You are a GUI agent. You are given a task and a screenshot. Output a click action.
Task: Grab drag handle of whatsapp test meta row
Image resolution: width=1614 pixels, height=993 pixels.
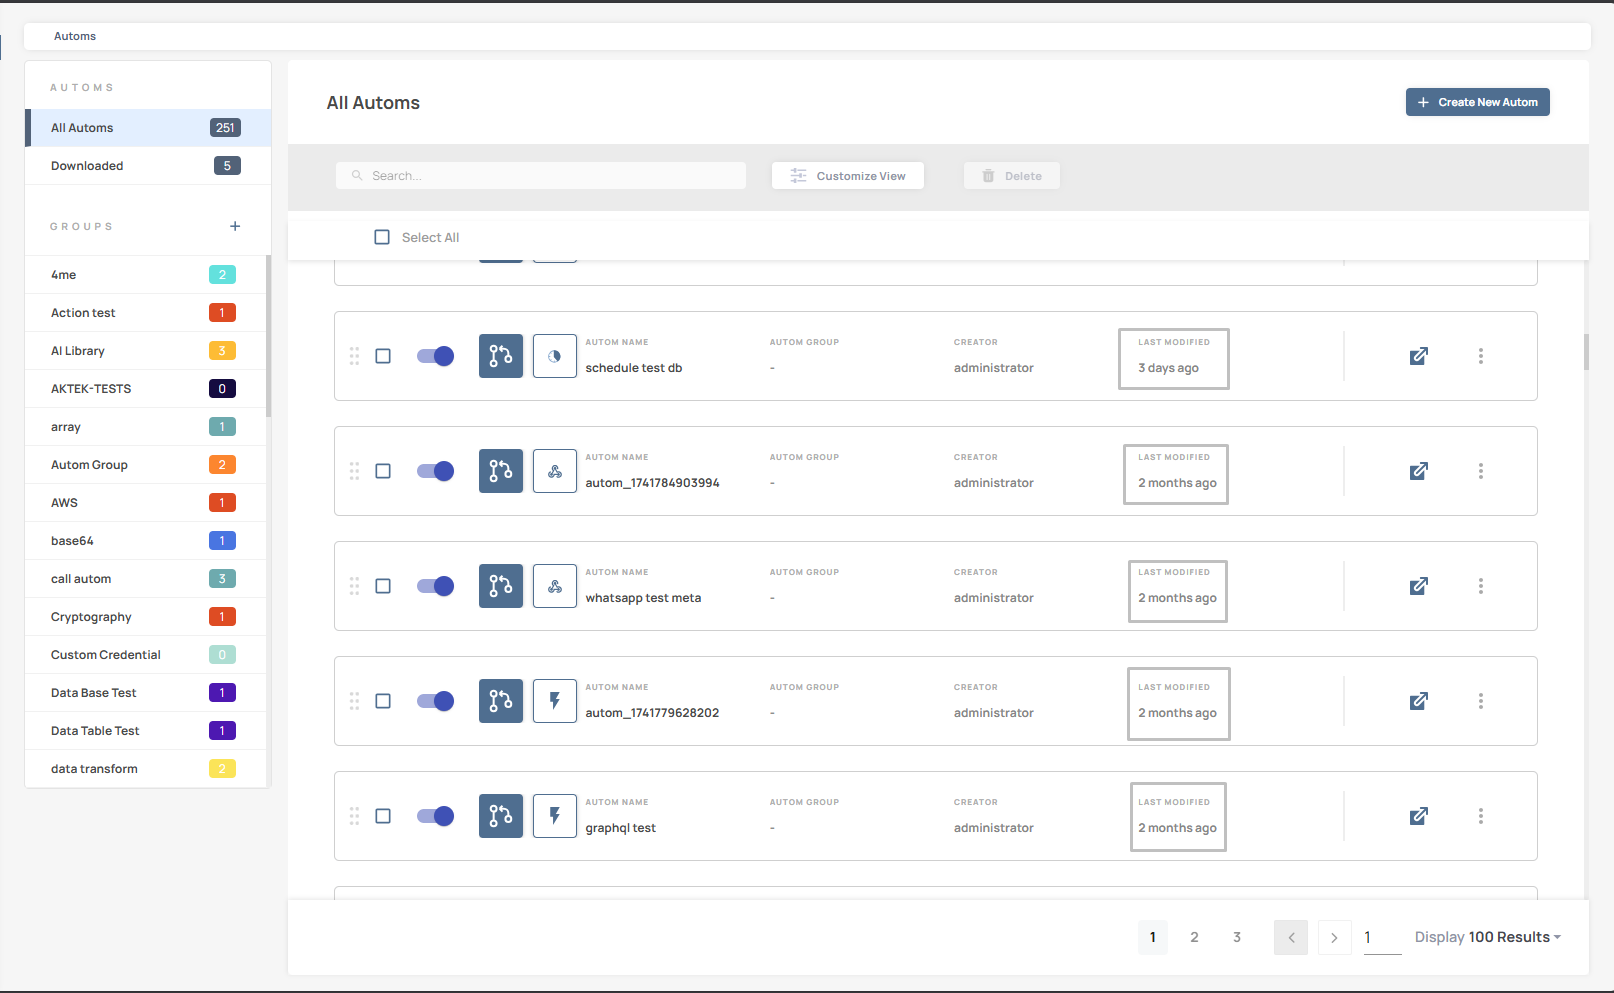point(354,586)
